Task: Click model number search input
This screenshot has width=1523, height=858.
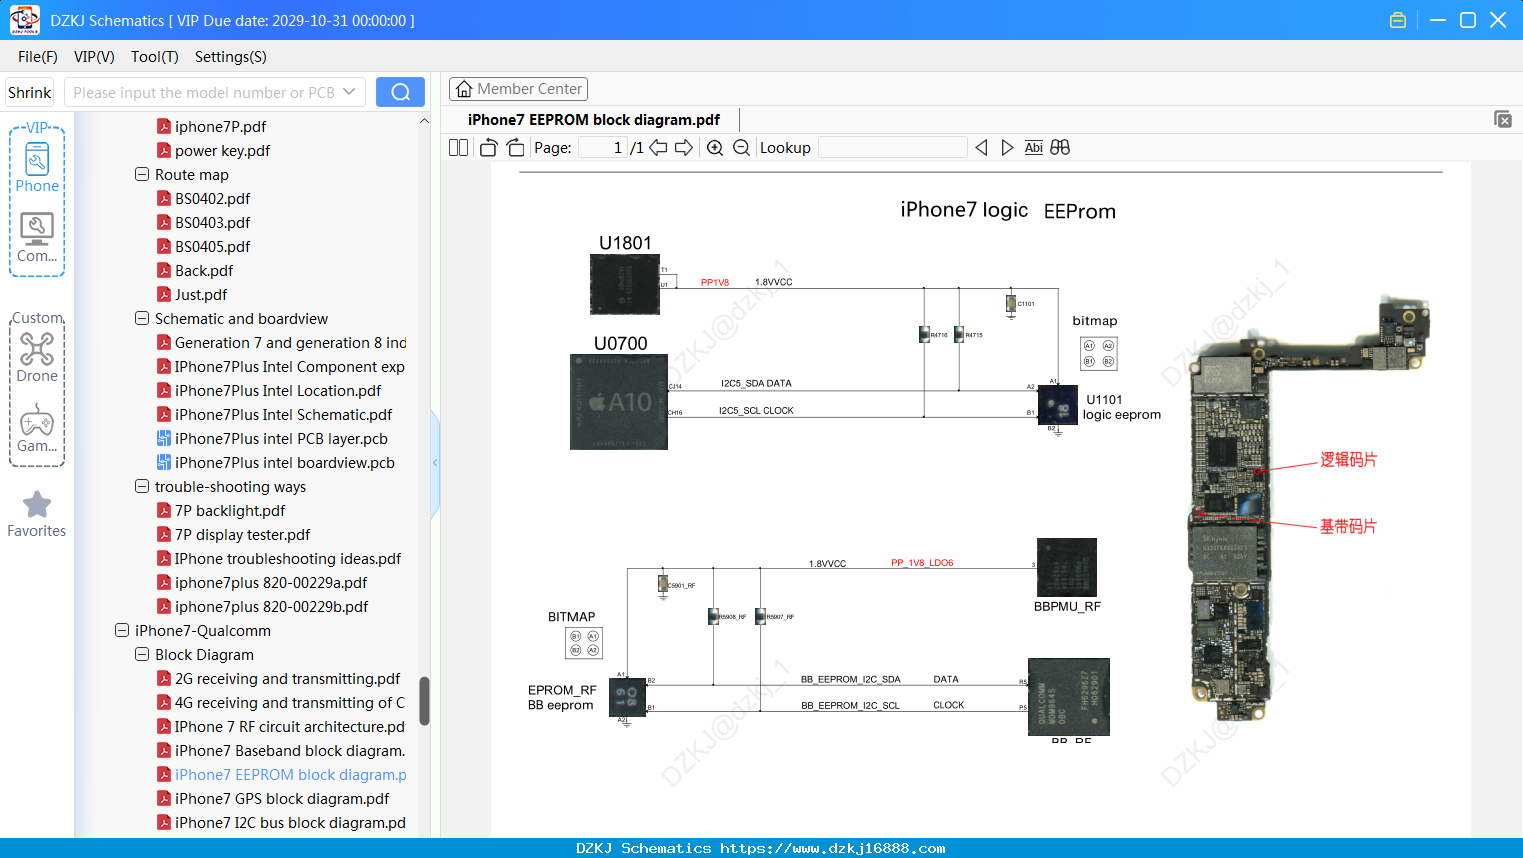Action: point(204,92)
